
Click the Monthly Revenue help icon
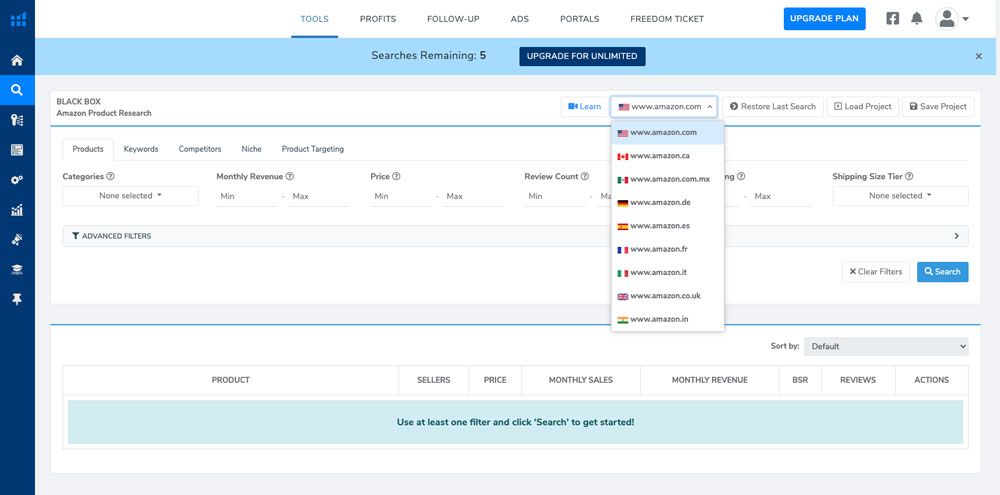pos(290,177)
